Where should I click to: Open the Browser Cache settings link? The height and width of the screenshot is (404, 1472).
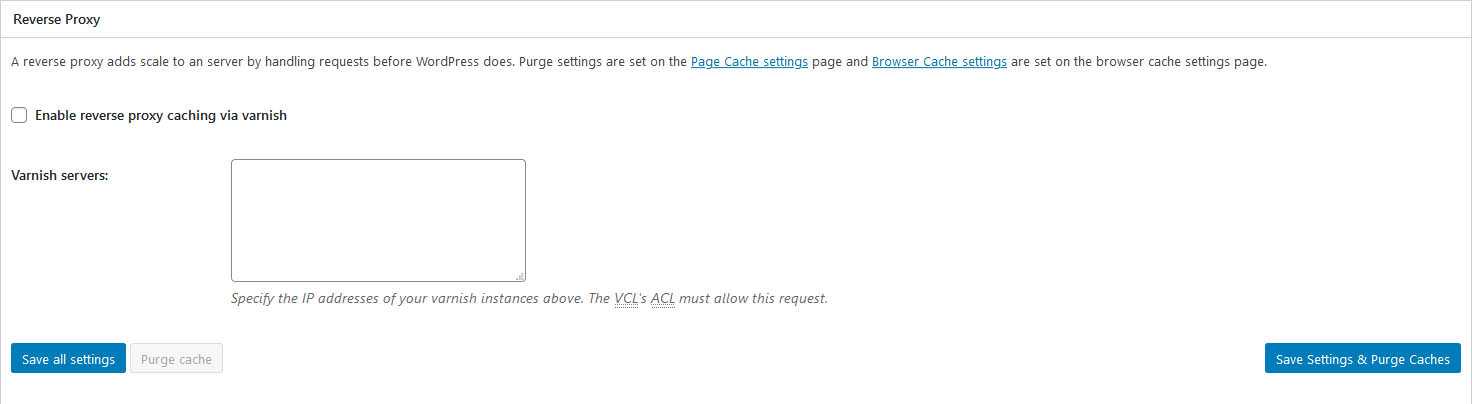(939, 61)
